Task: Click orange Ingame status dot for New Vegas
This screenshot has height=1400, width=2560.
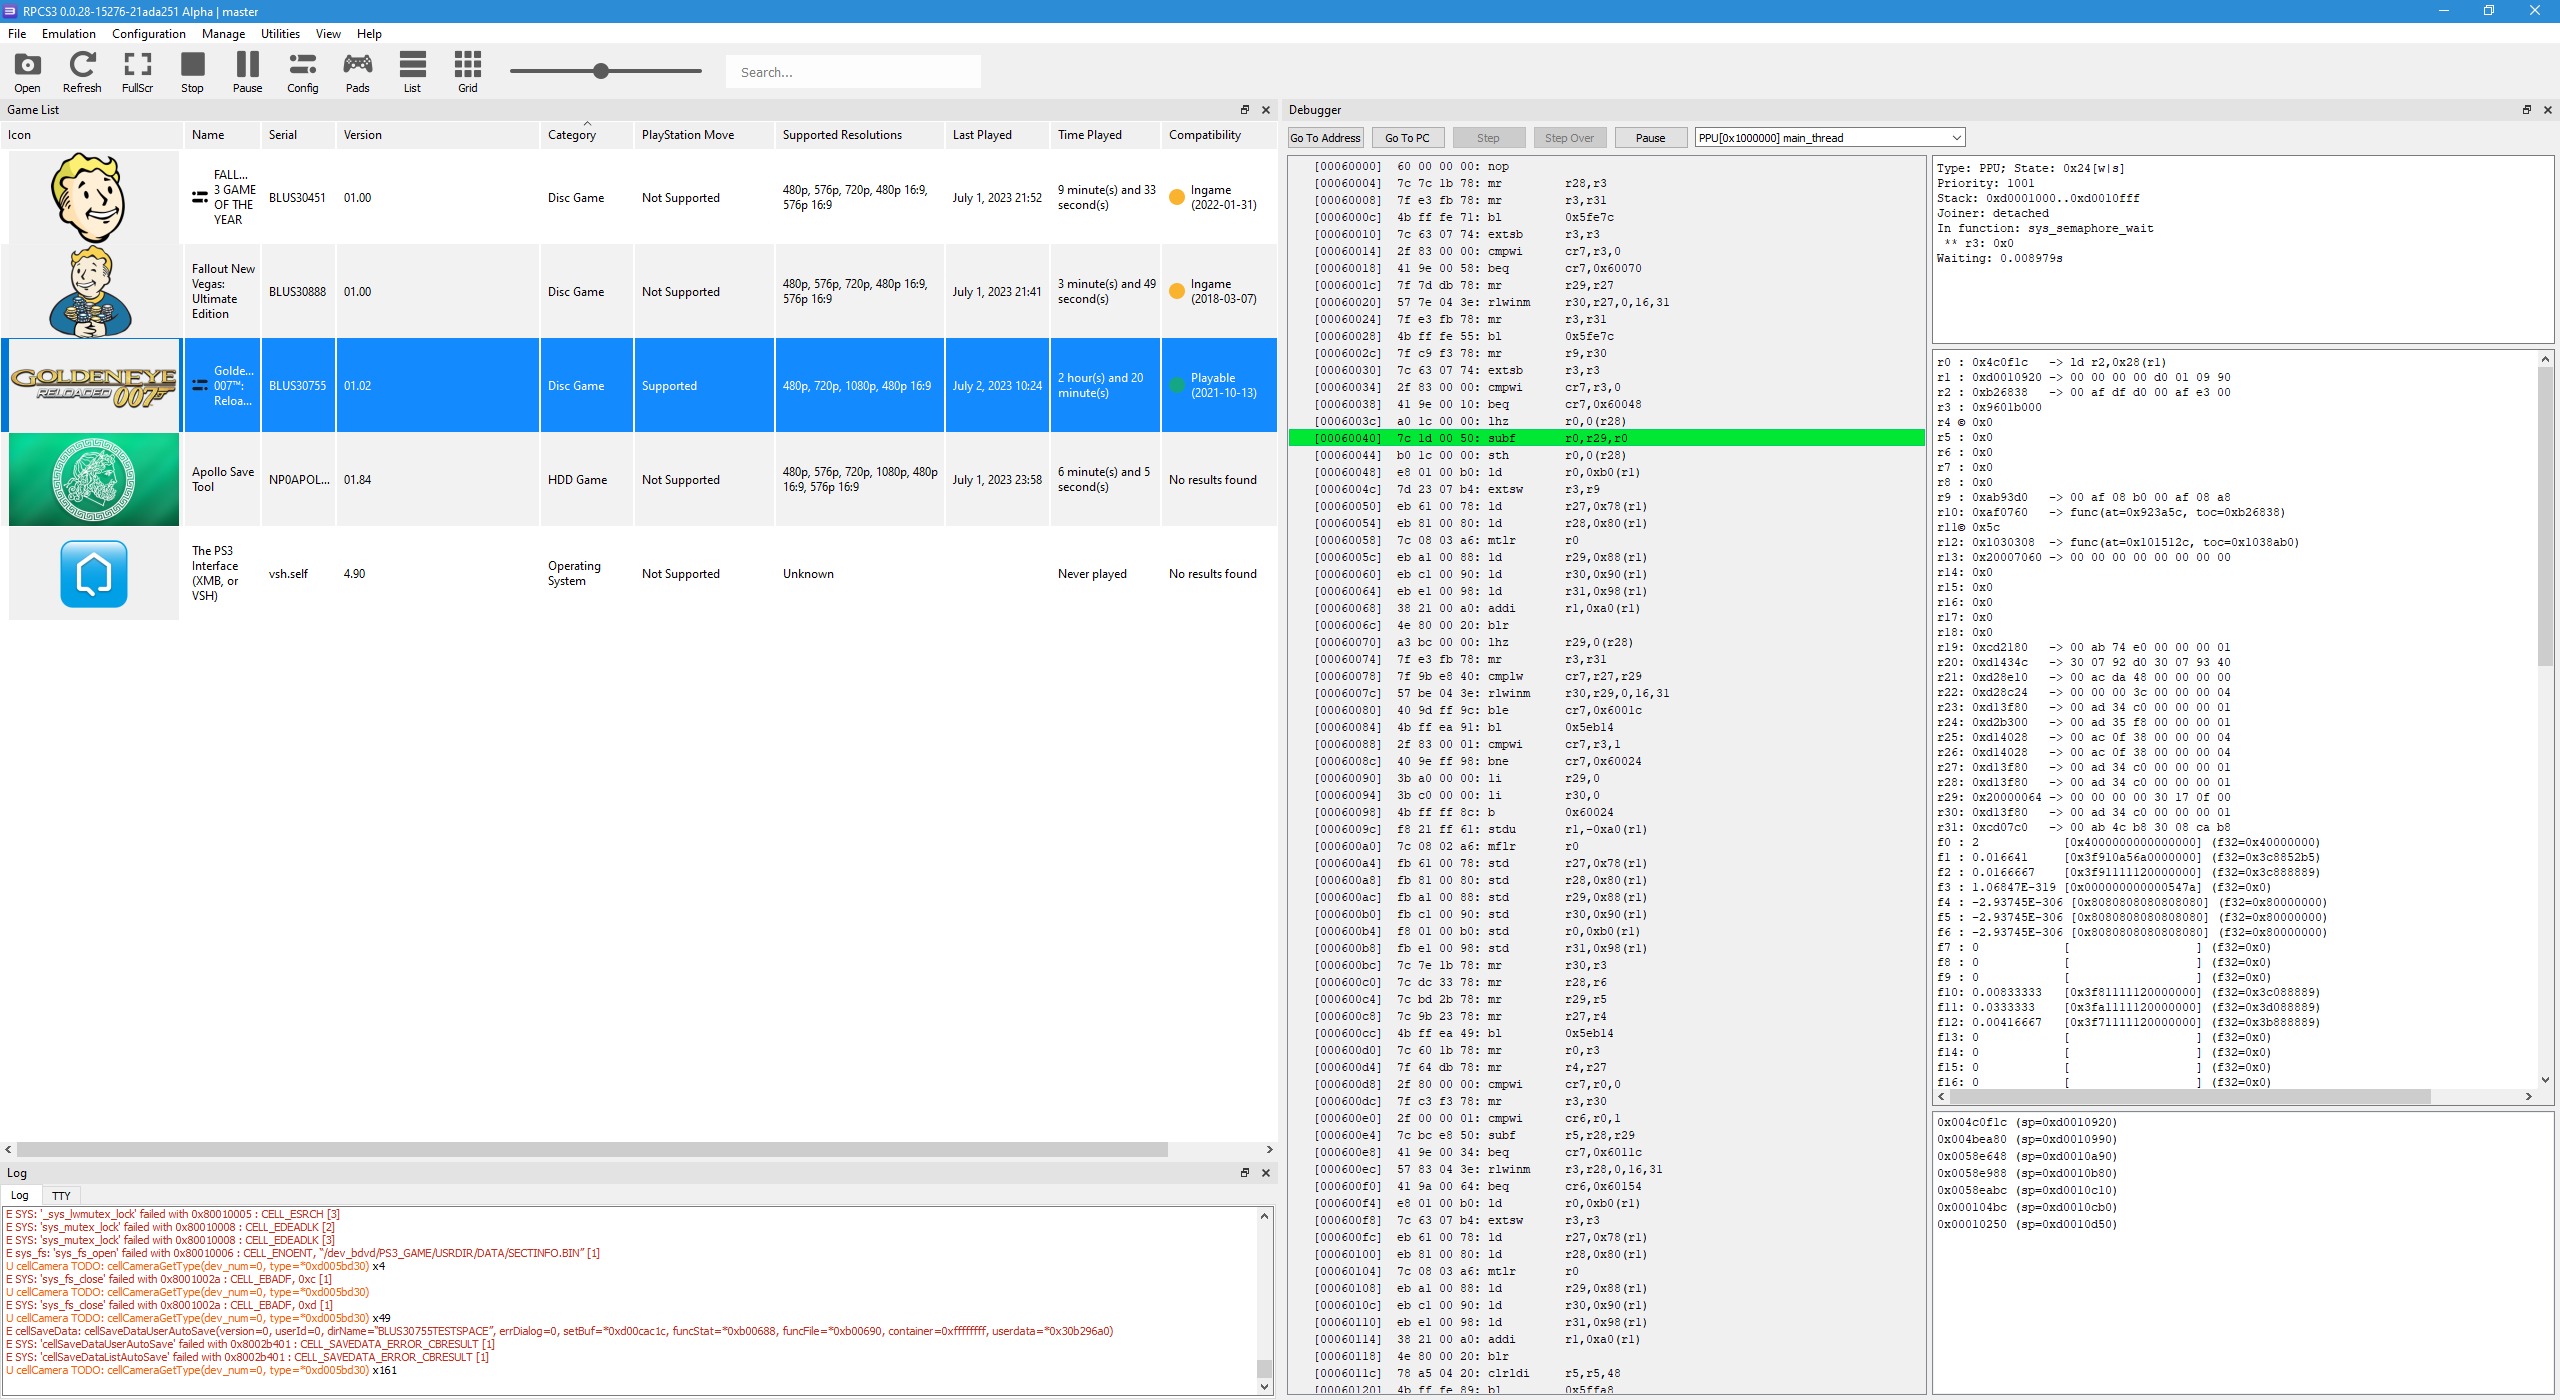Action: pos(1177,291)
